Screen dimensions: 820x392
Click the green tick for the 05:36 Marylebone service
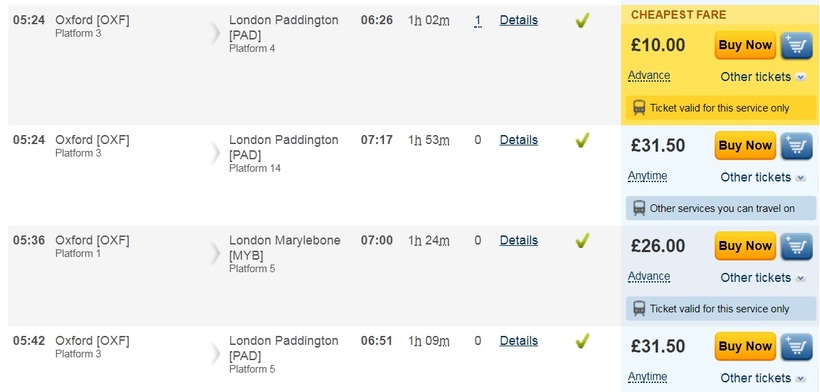(x=582, y=240)
